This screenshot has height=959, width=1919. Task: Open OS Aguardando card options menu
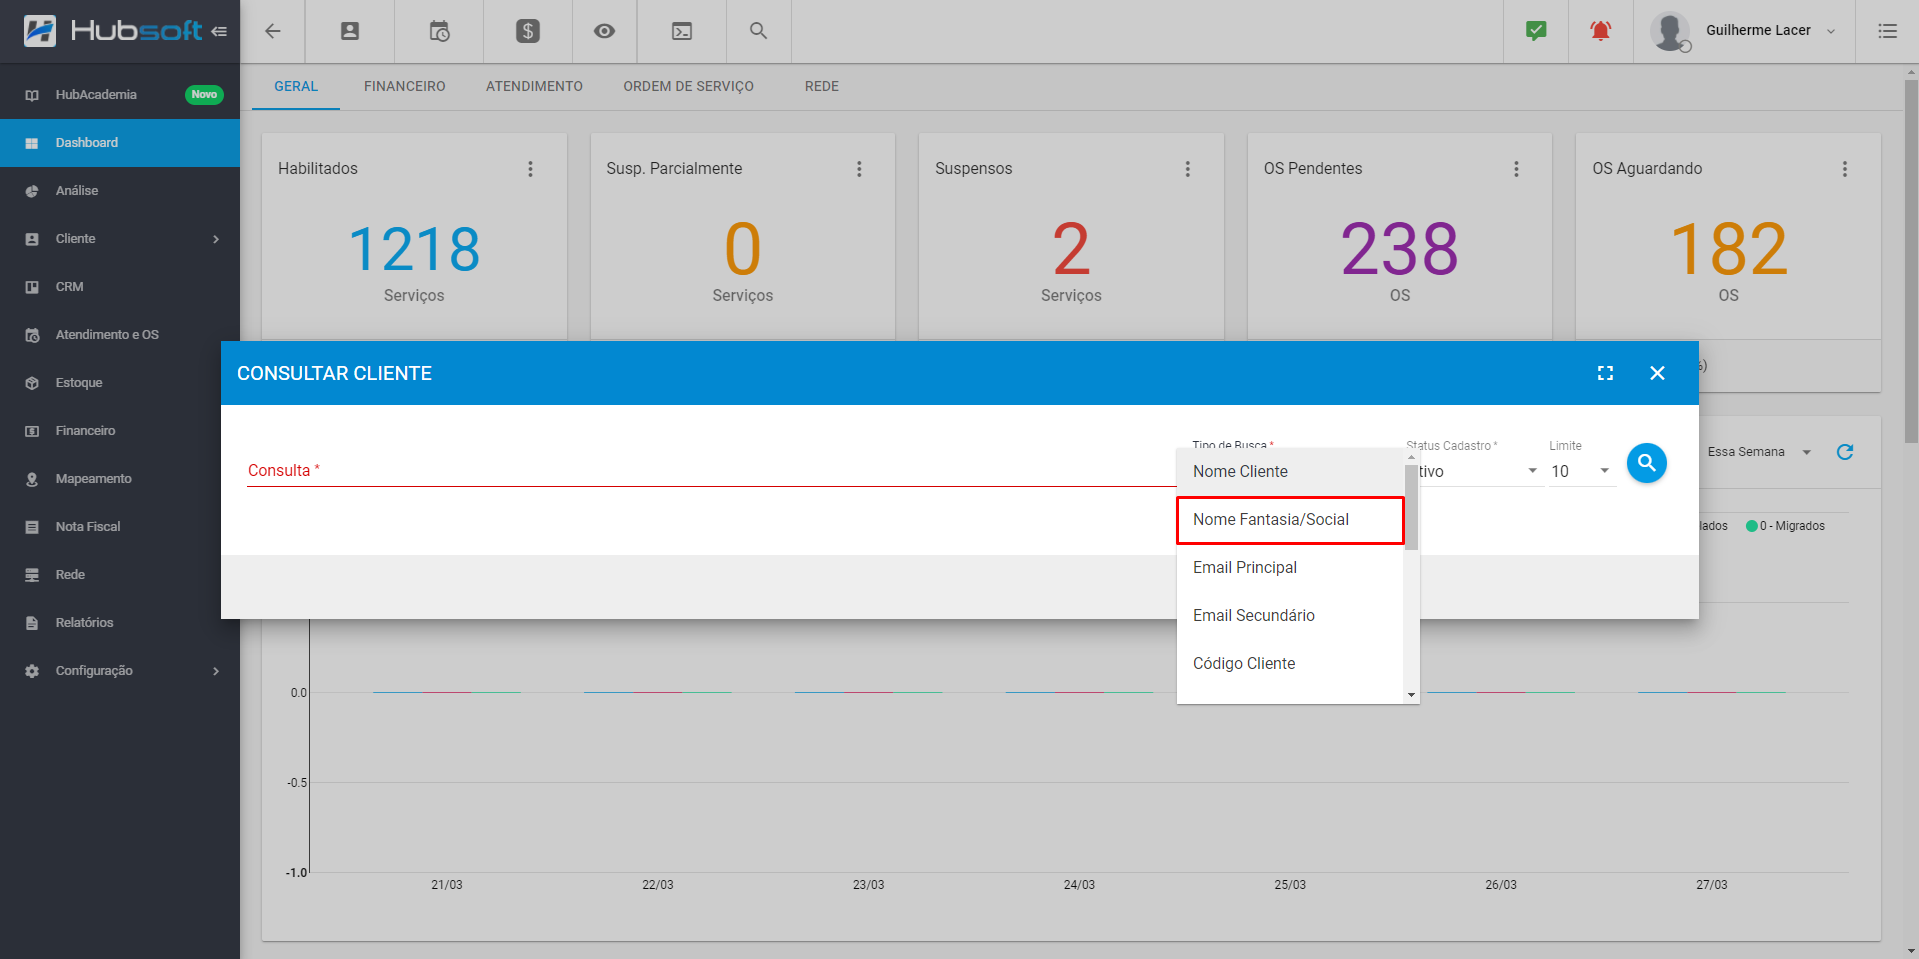1845,169
